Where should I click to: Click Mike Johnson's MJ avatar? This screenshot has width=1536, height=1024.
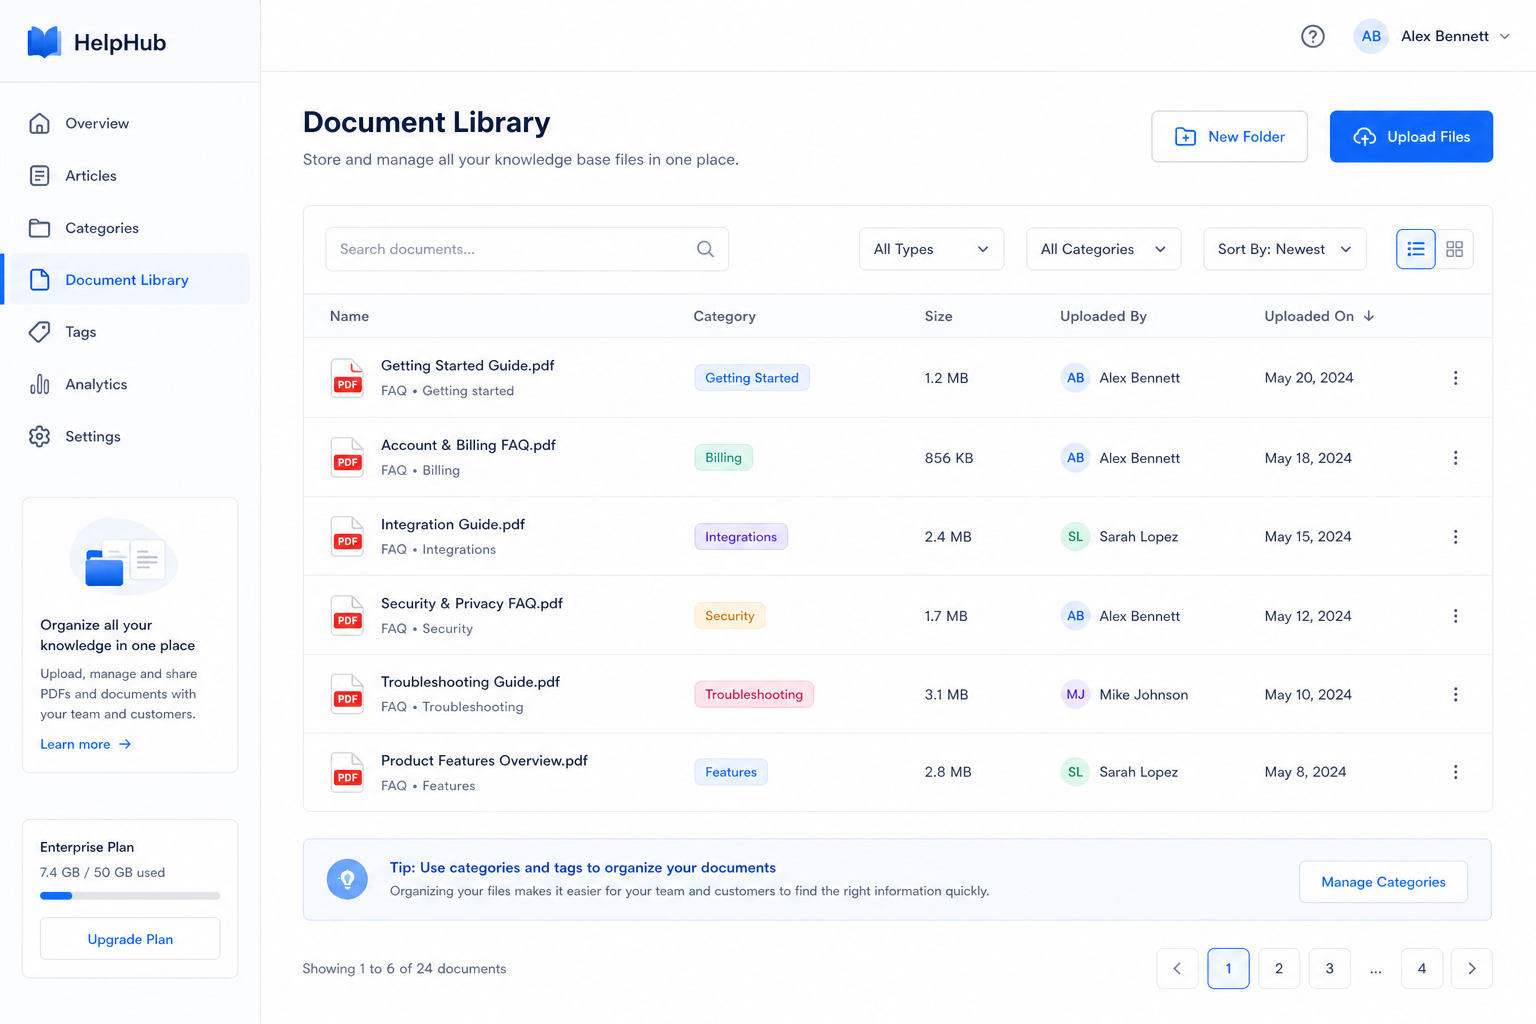(1075, 694)
